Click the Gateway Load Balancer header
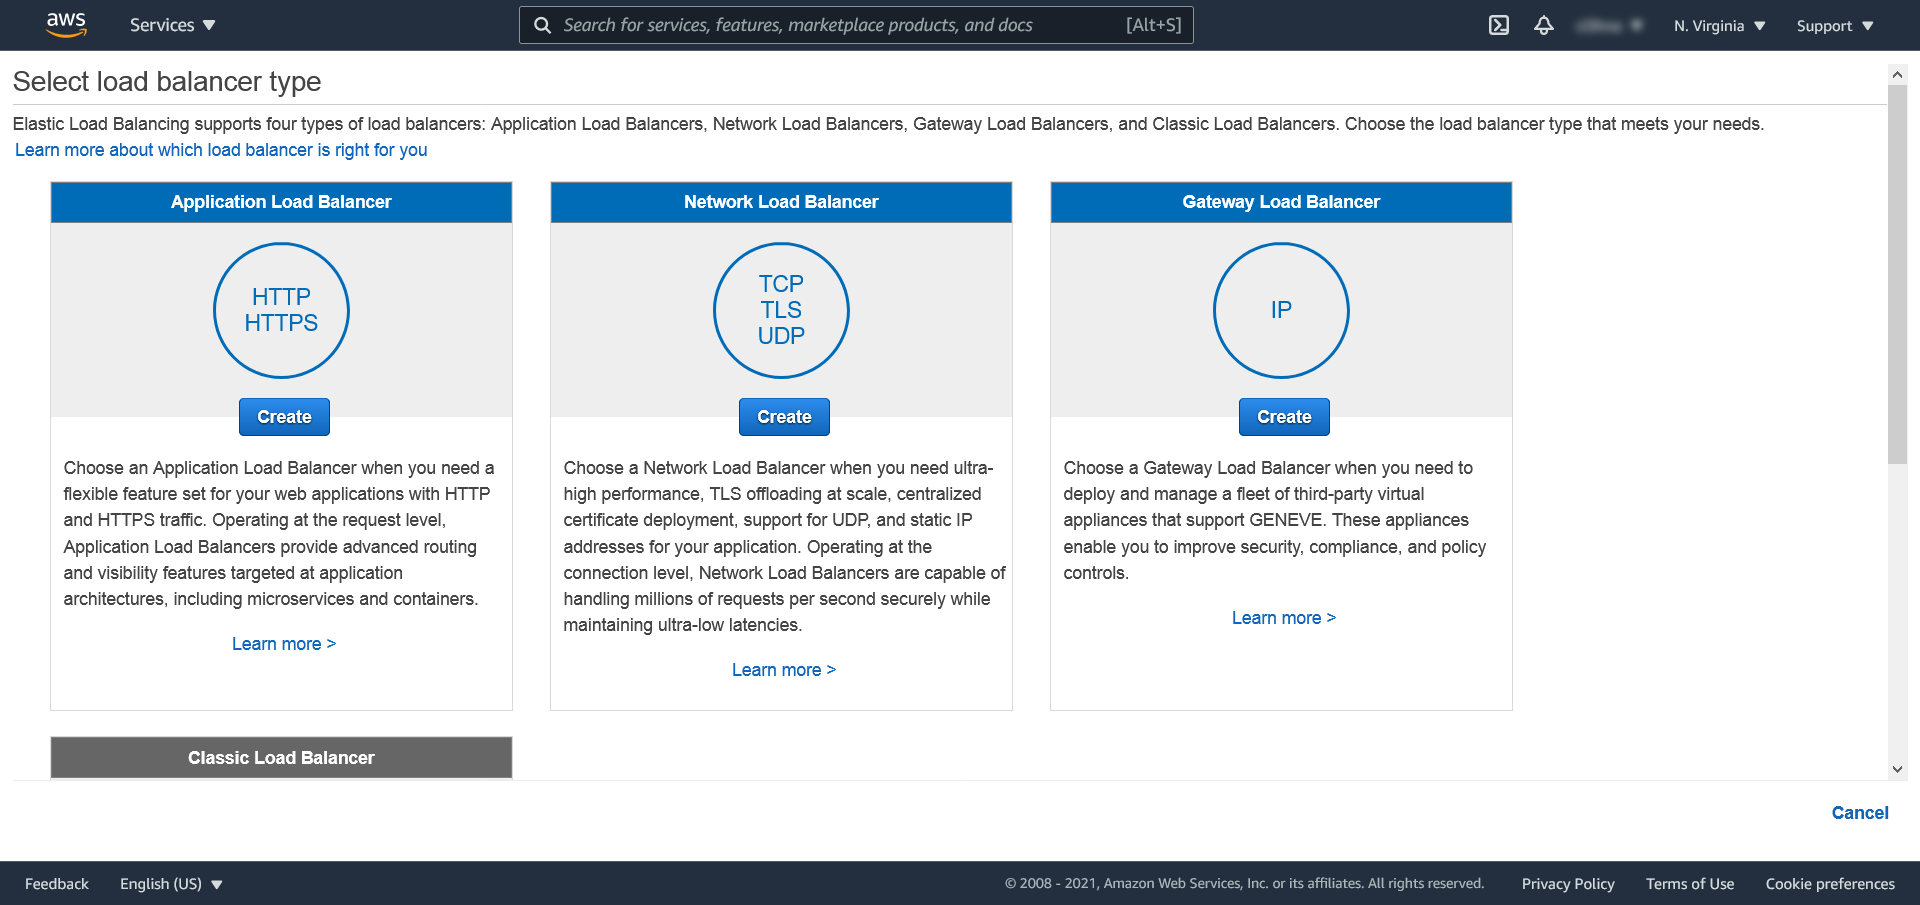The width and height of the screenshot is (1920, 905). (1281, 202)
